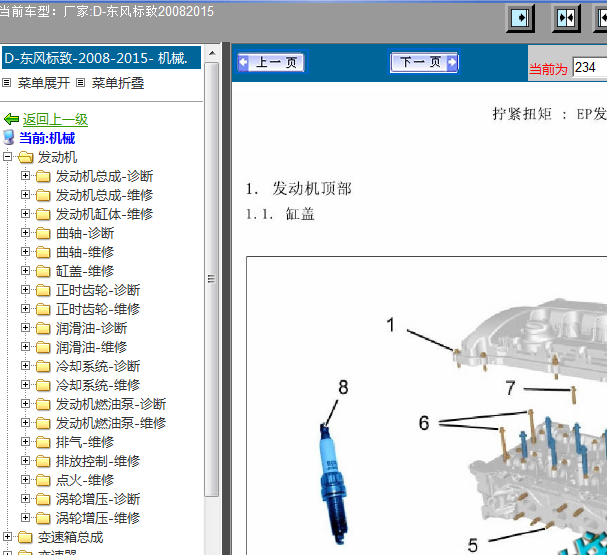The height and width of the screenshot is (555, 607).
Task: Go to next page (下一页)
Action: tap(424, 62)
